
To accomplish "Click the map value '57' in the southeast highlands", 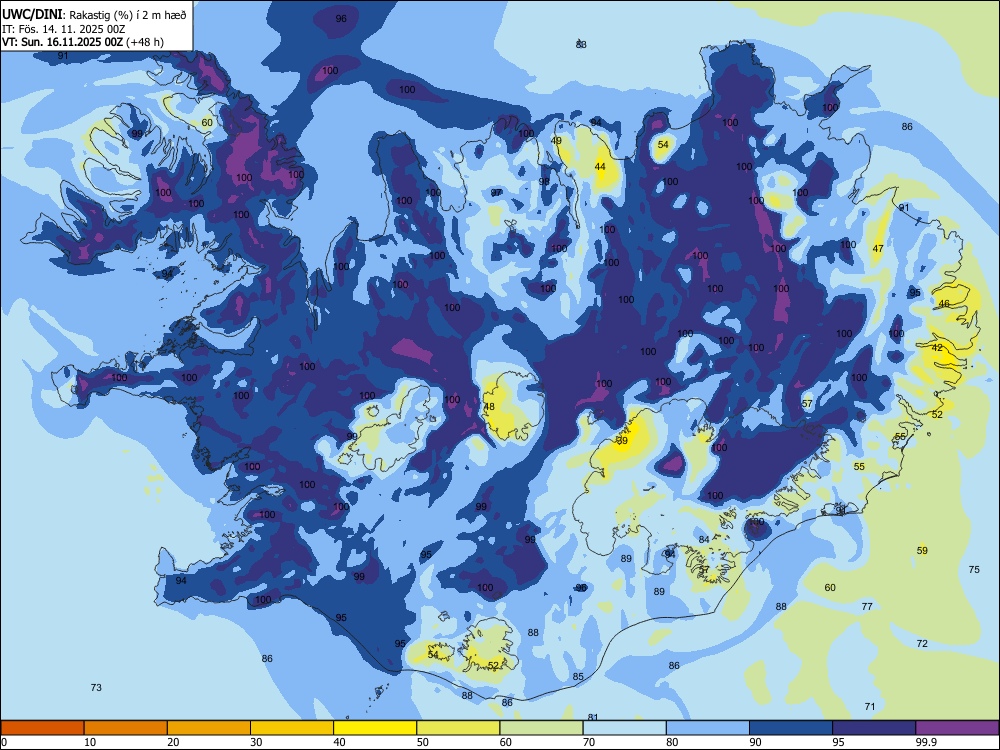I will (x=807, y=404).
